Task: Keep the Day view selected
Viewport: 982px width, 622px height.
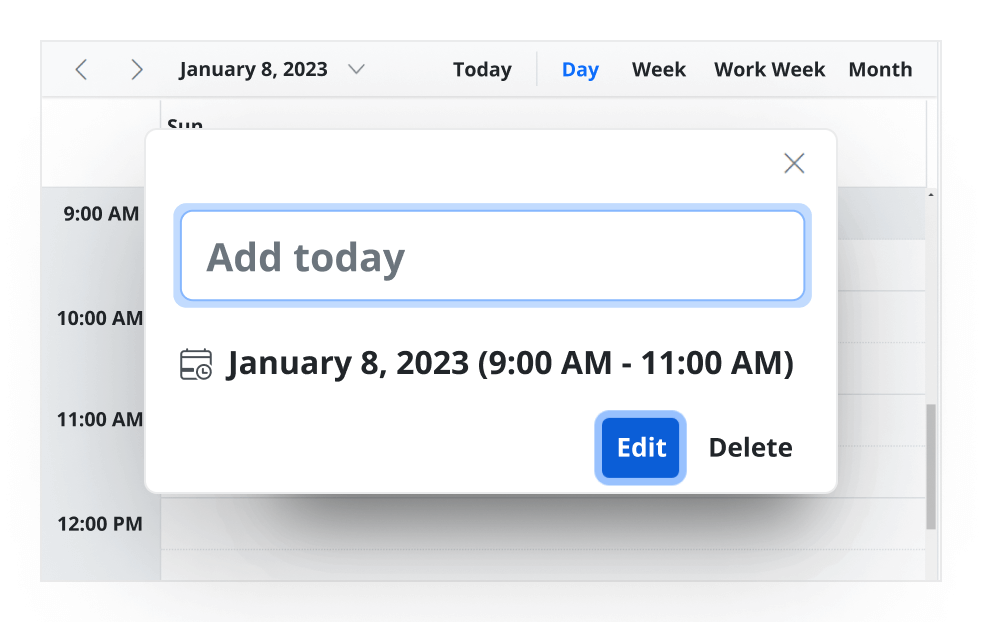Action: pos(580,69)
